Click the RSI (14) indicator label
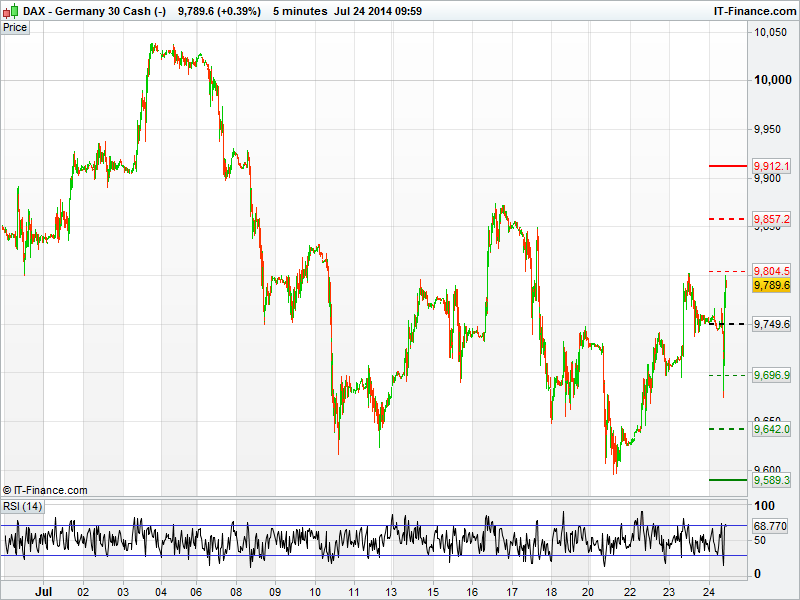 (x=22, y=507)
